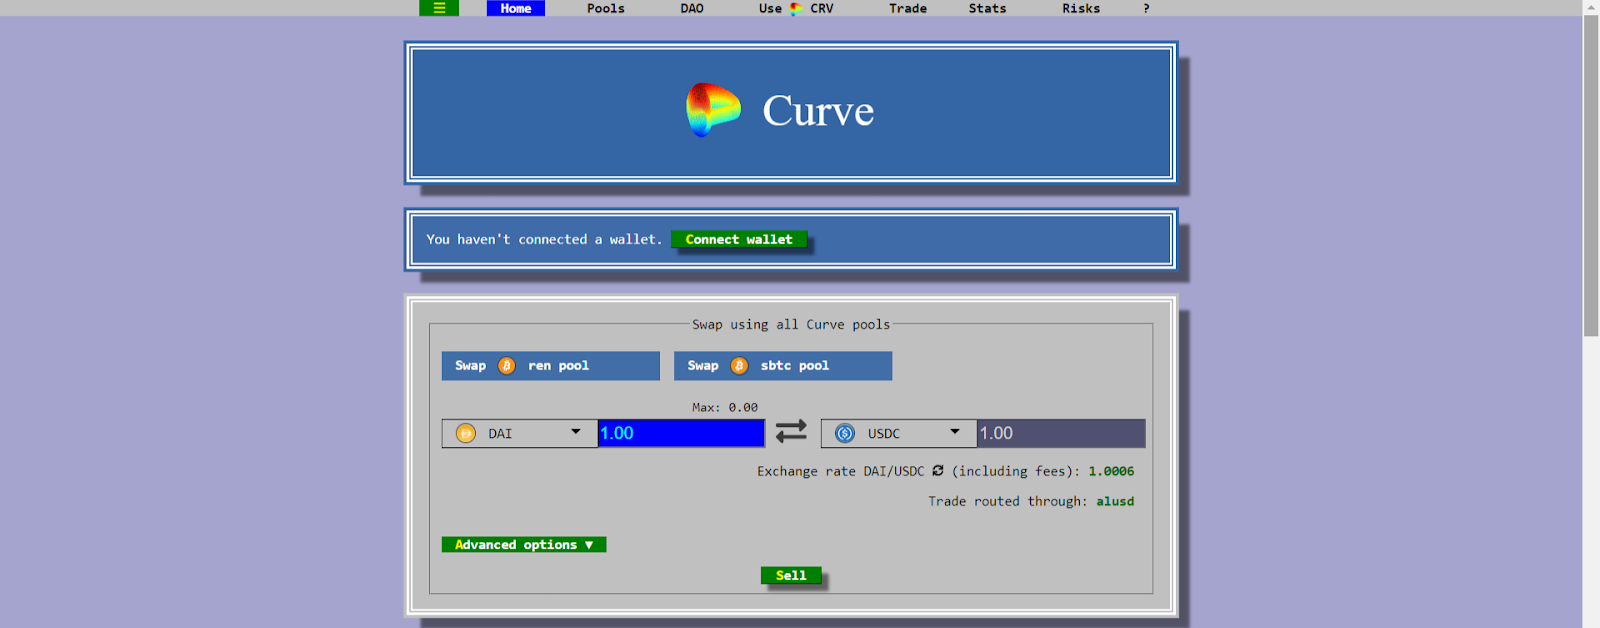Click Swap sbtc pool button
This screenshot has width=1600, height=628.
[783, 366]
